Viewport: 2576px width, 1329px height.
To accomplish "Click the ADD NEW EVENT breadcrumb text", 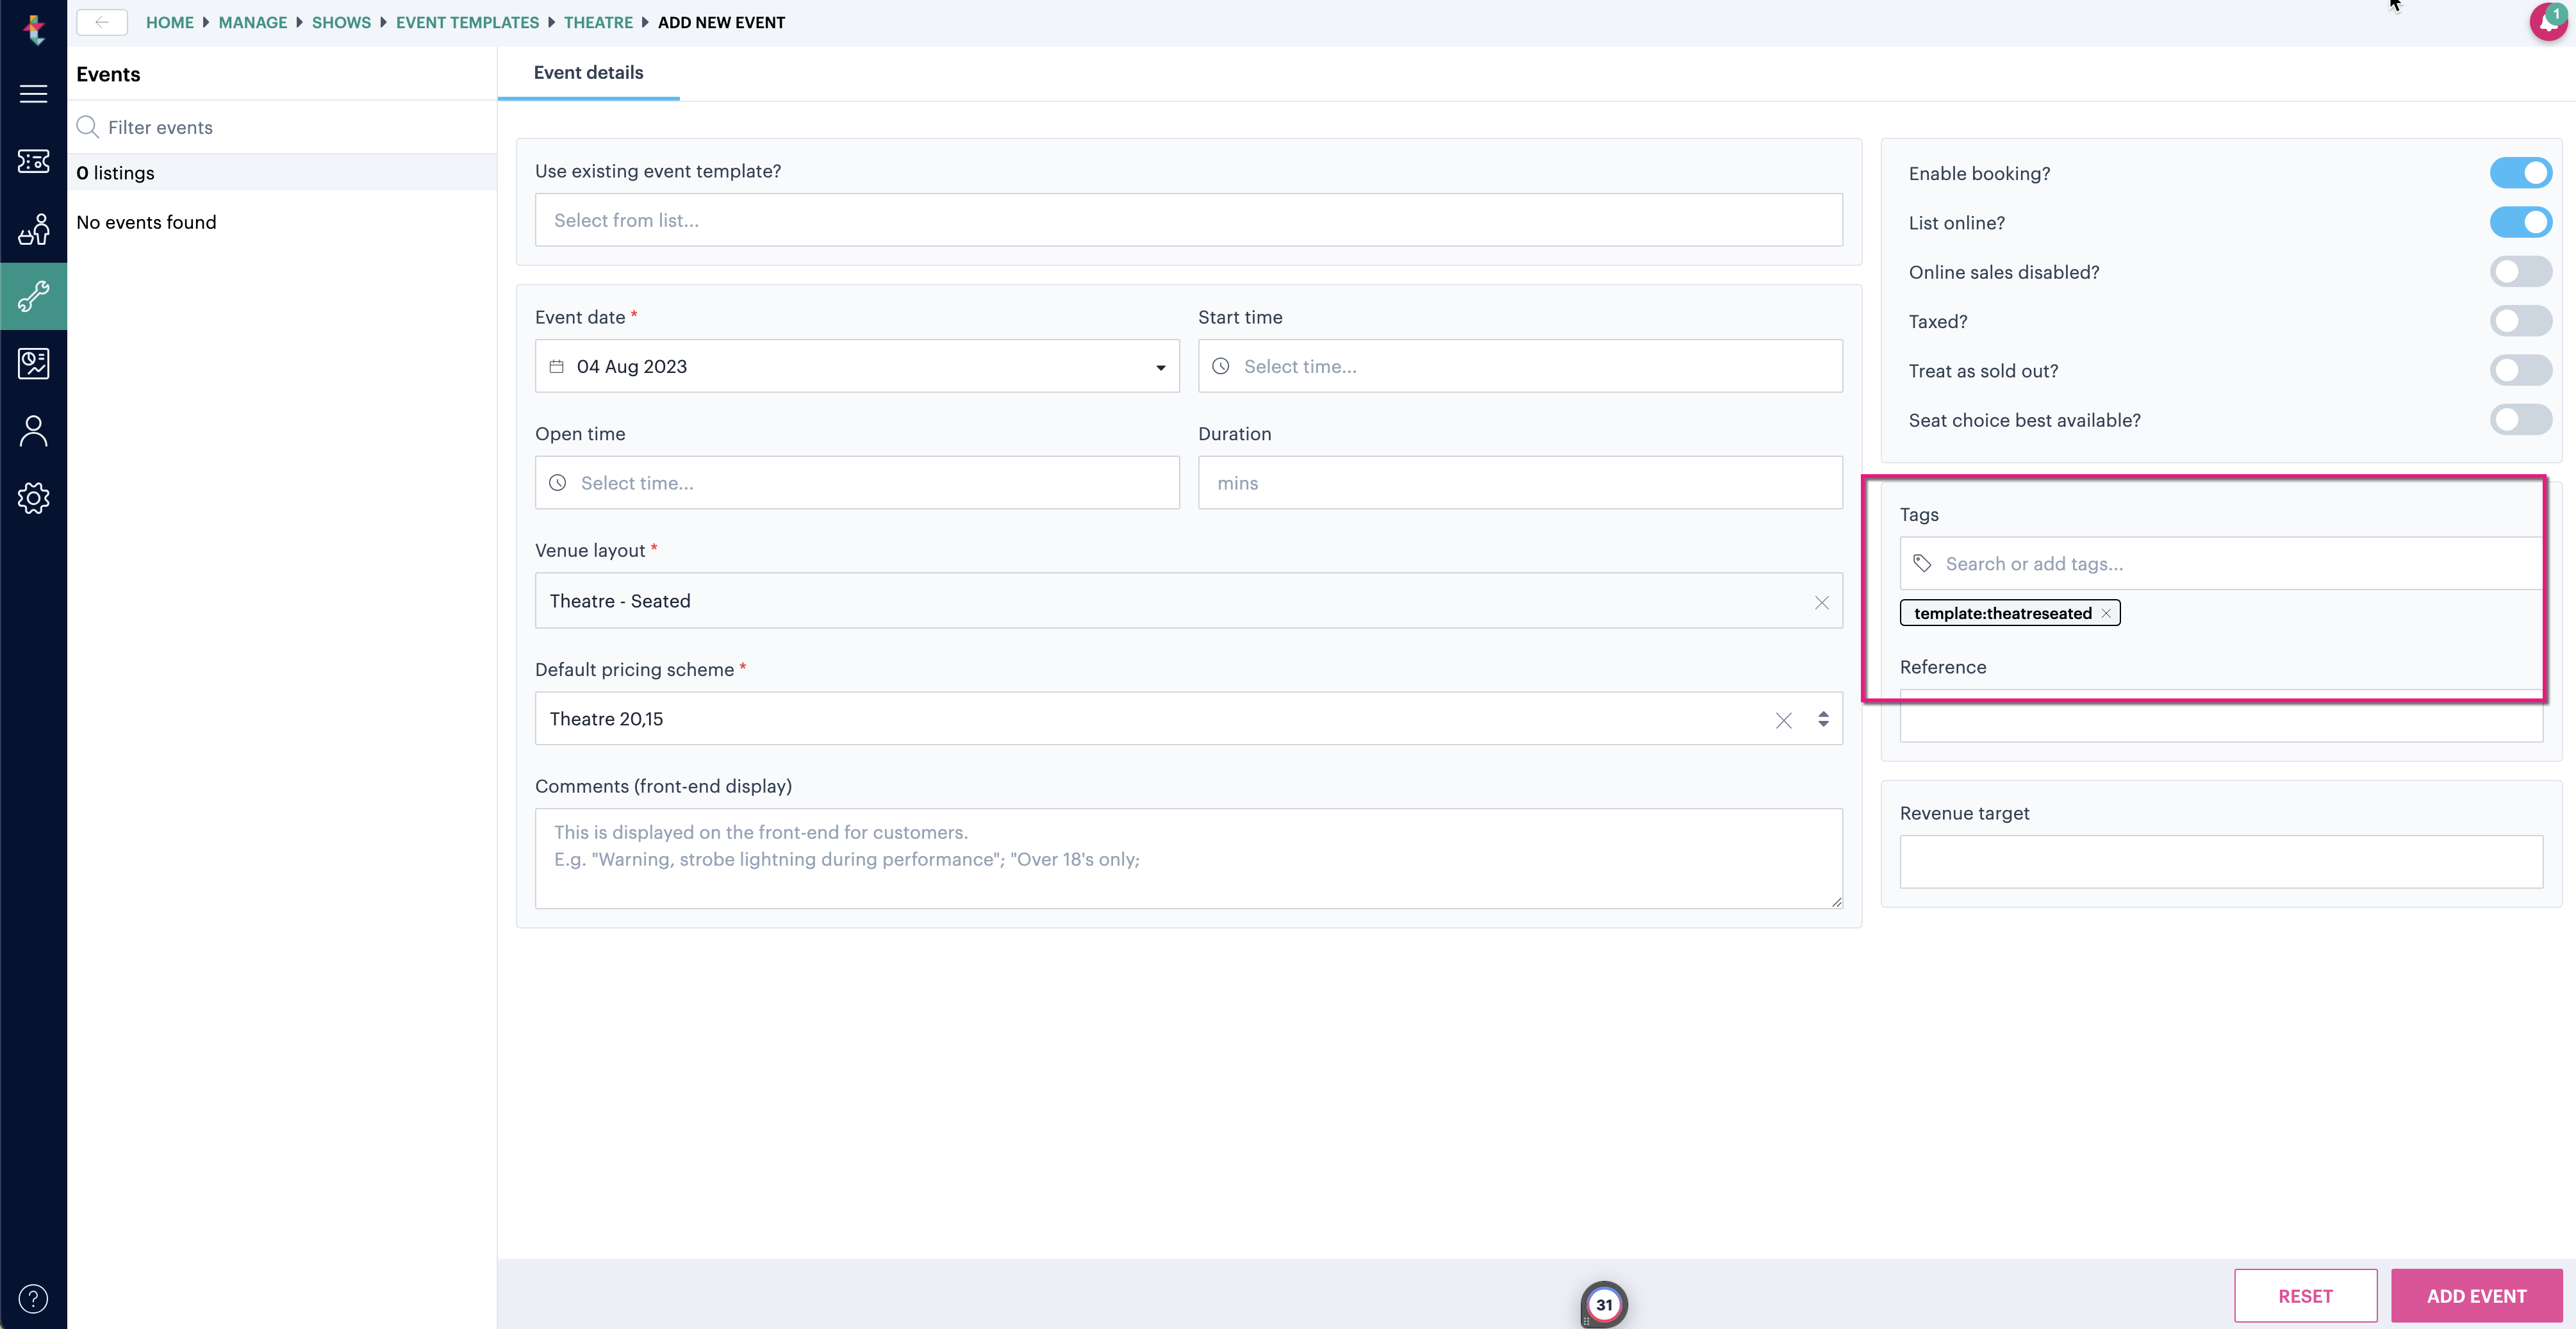I will [x=721, y=22].
